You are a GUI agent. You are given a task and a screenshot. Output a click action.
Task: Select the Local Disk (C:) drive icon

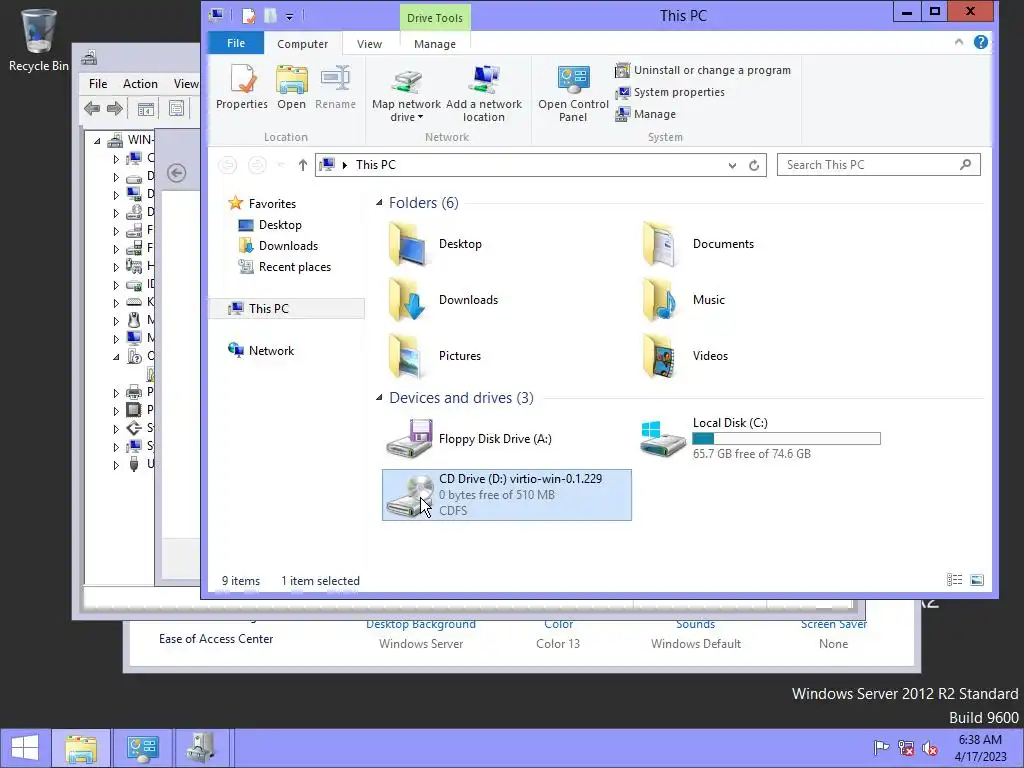click(662, 439)
